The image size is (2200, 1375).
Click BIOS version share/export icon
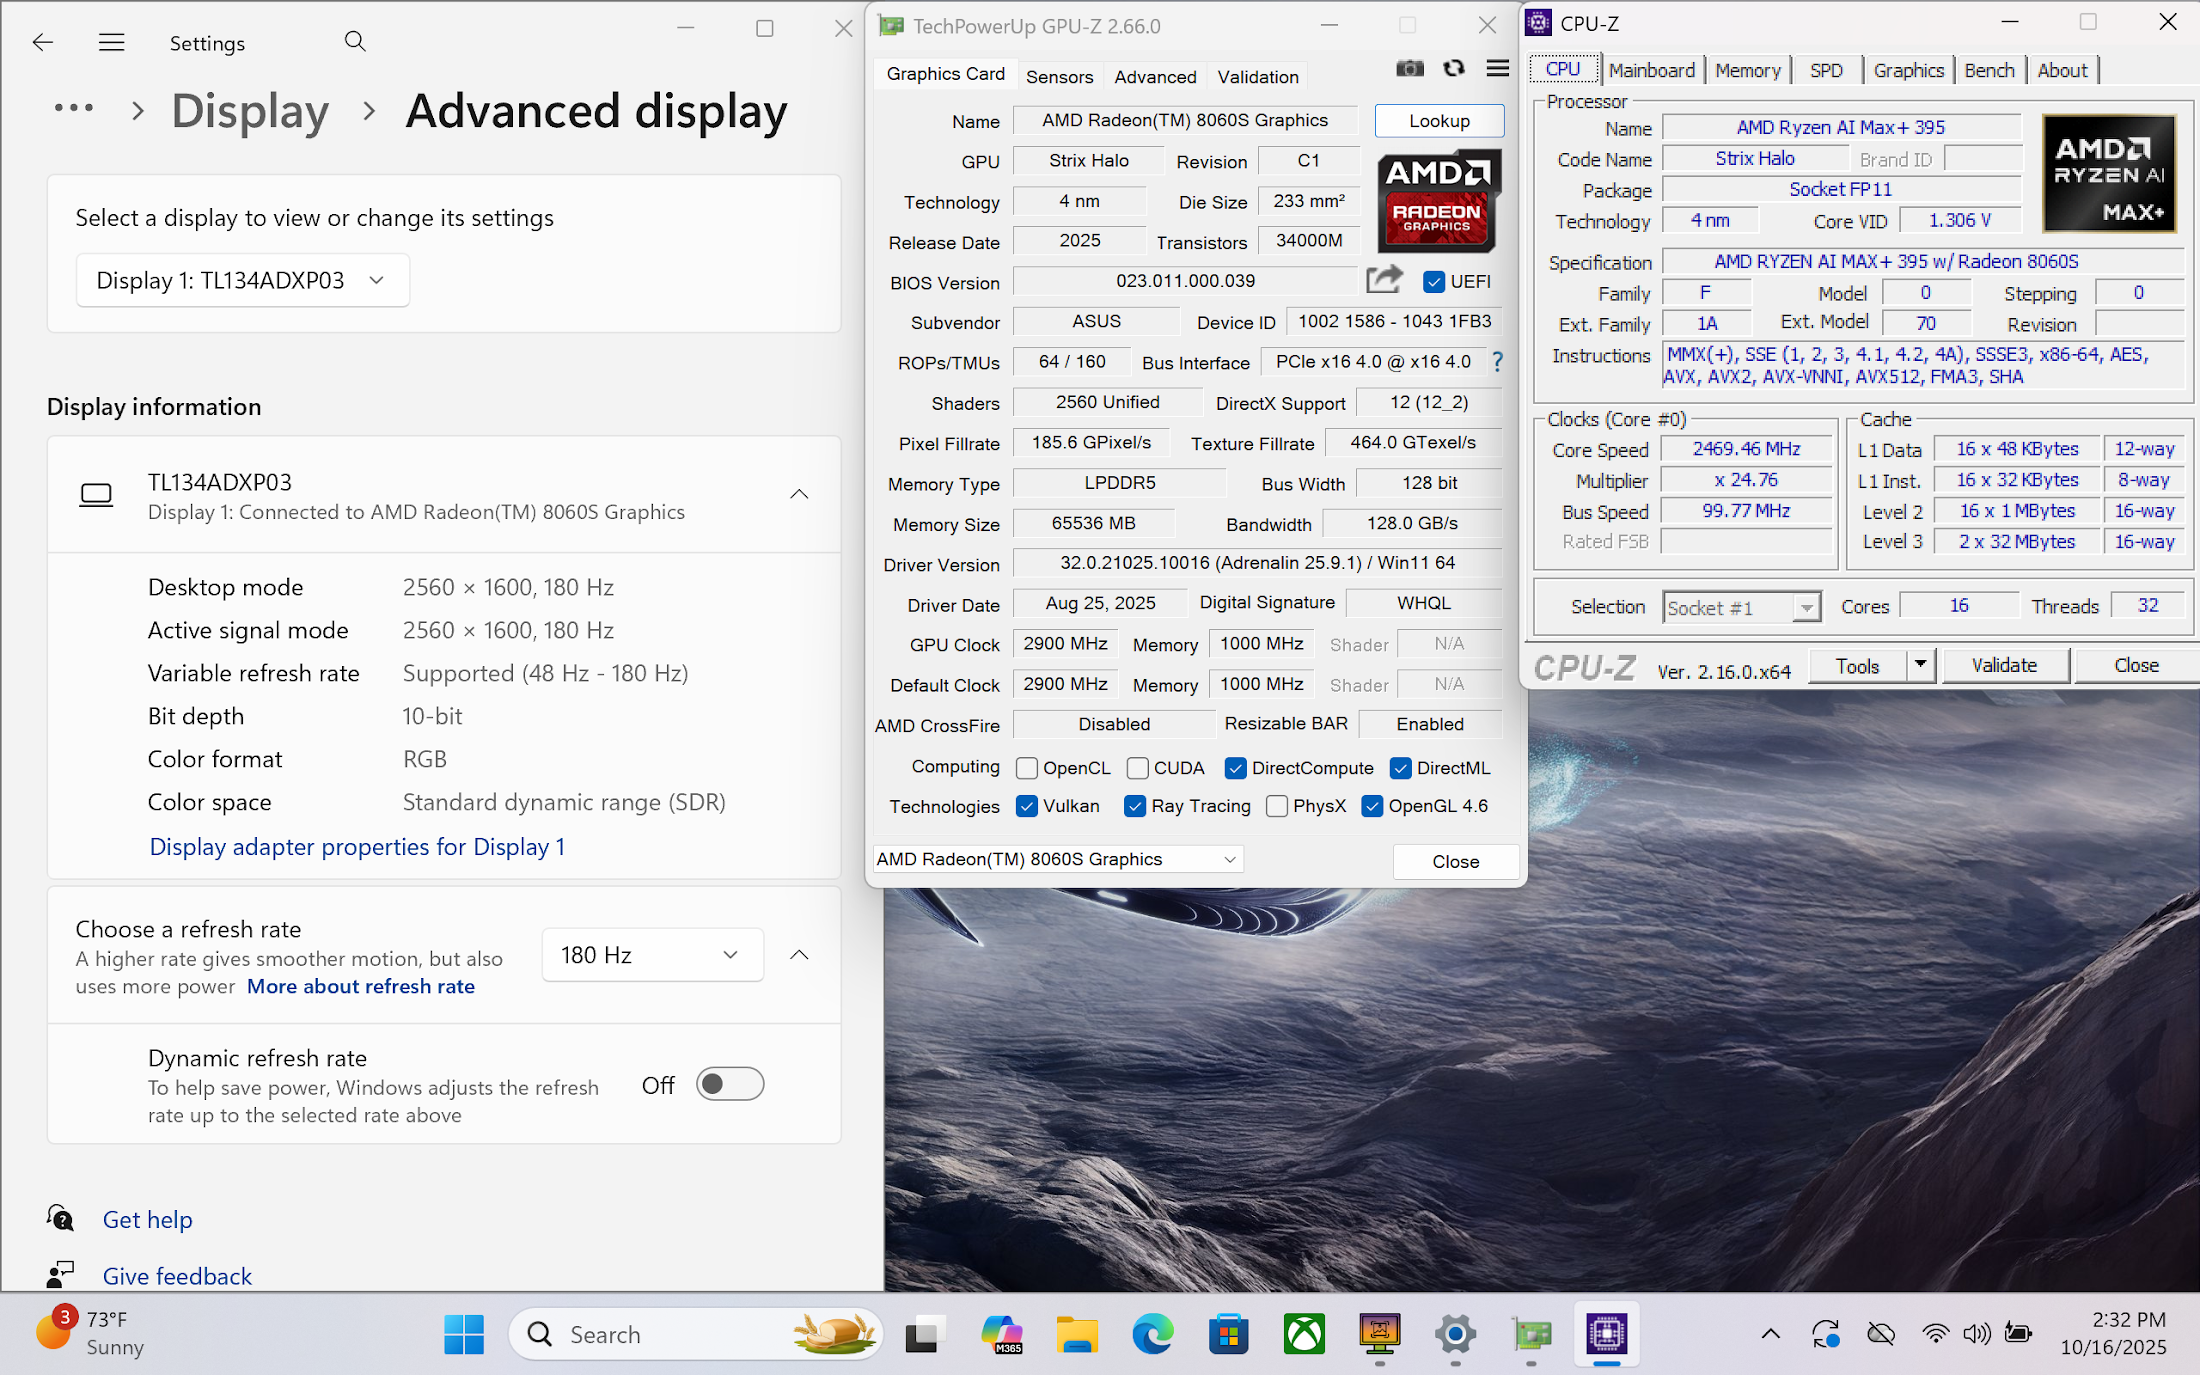tap(1384, 281)
